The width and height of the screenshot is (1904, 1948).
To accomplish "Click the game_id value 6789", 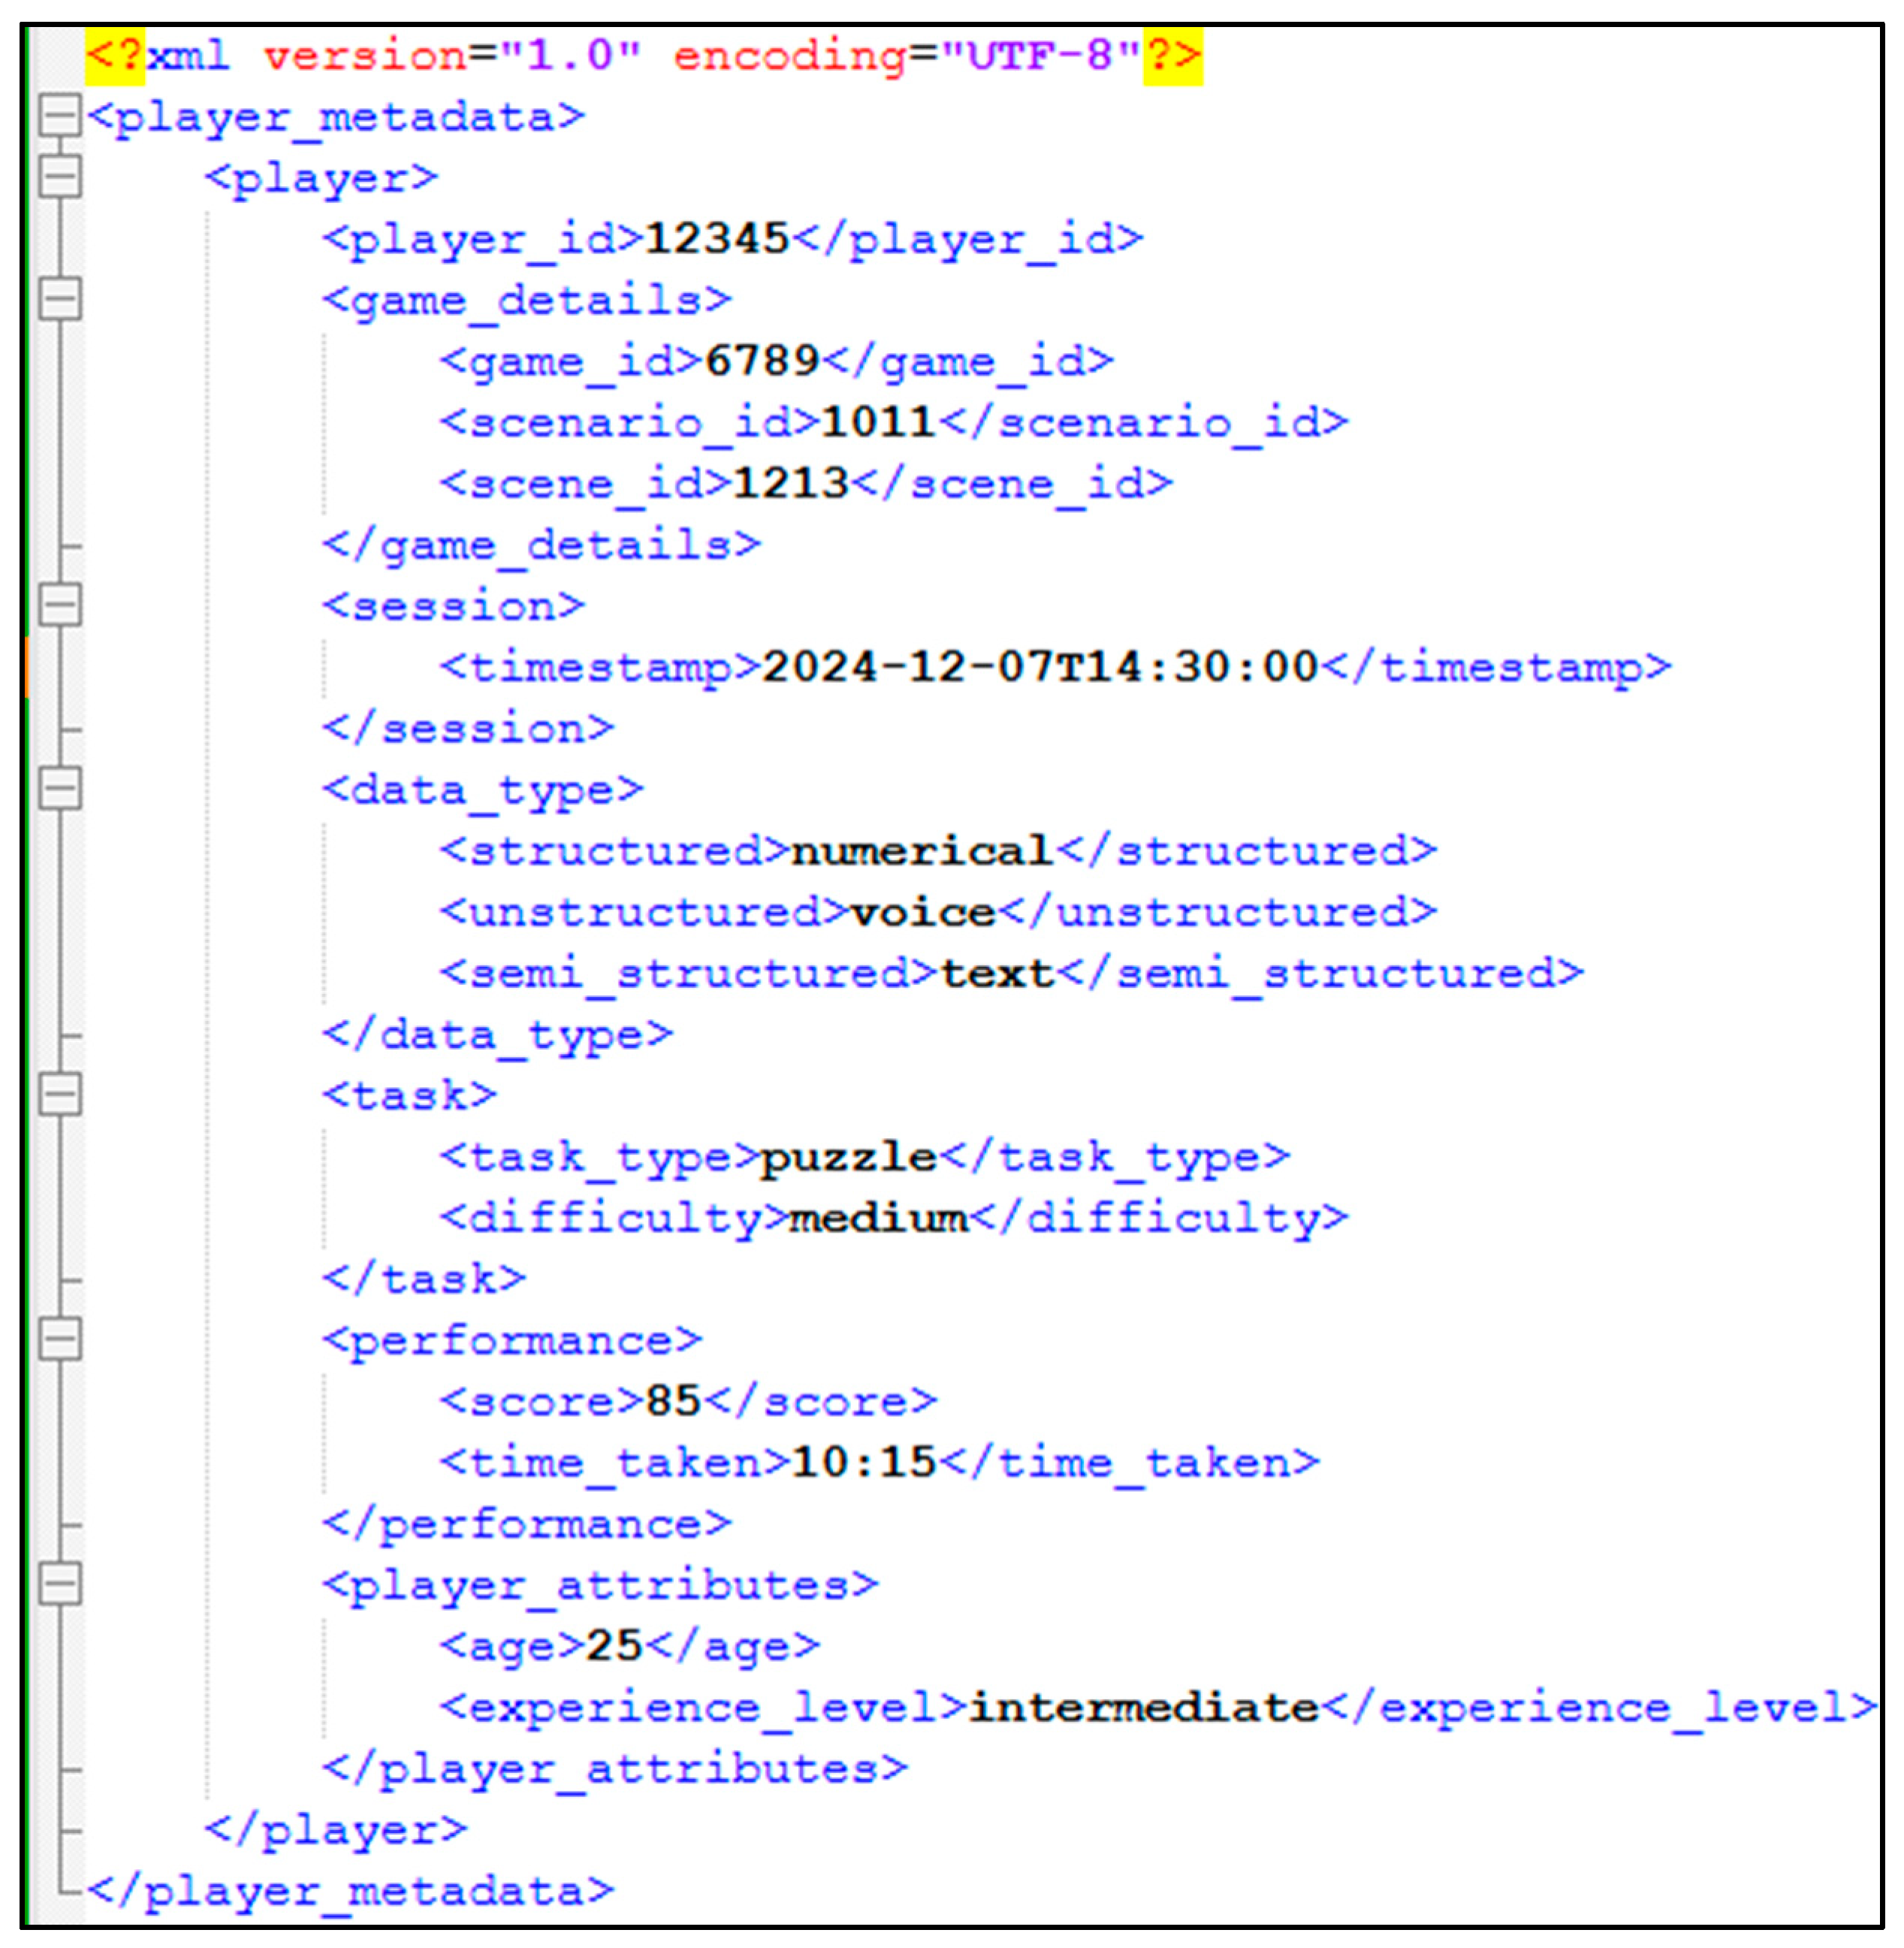I will click(762, 361).
